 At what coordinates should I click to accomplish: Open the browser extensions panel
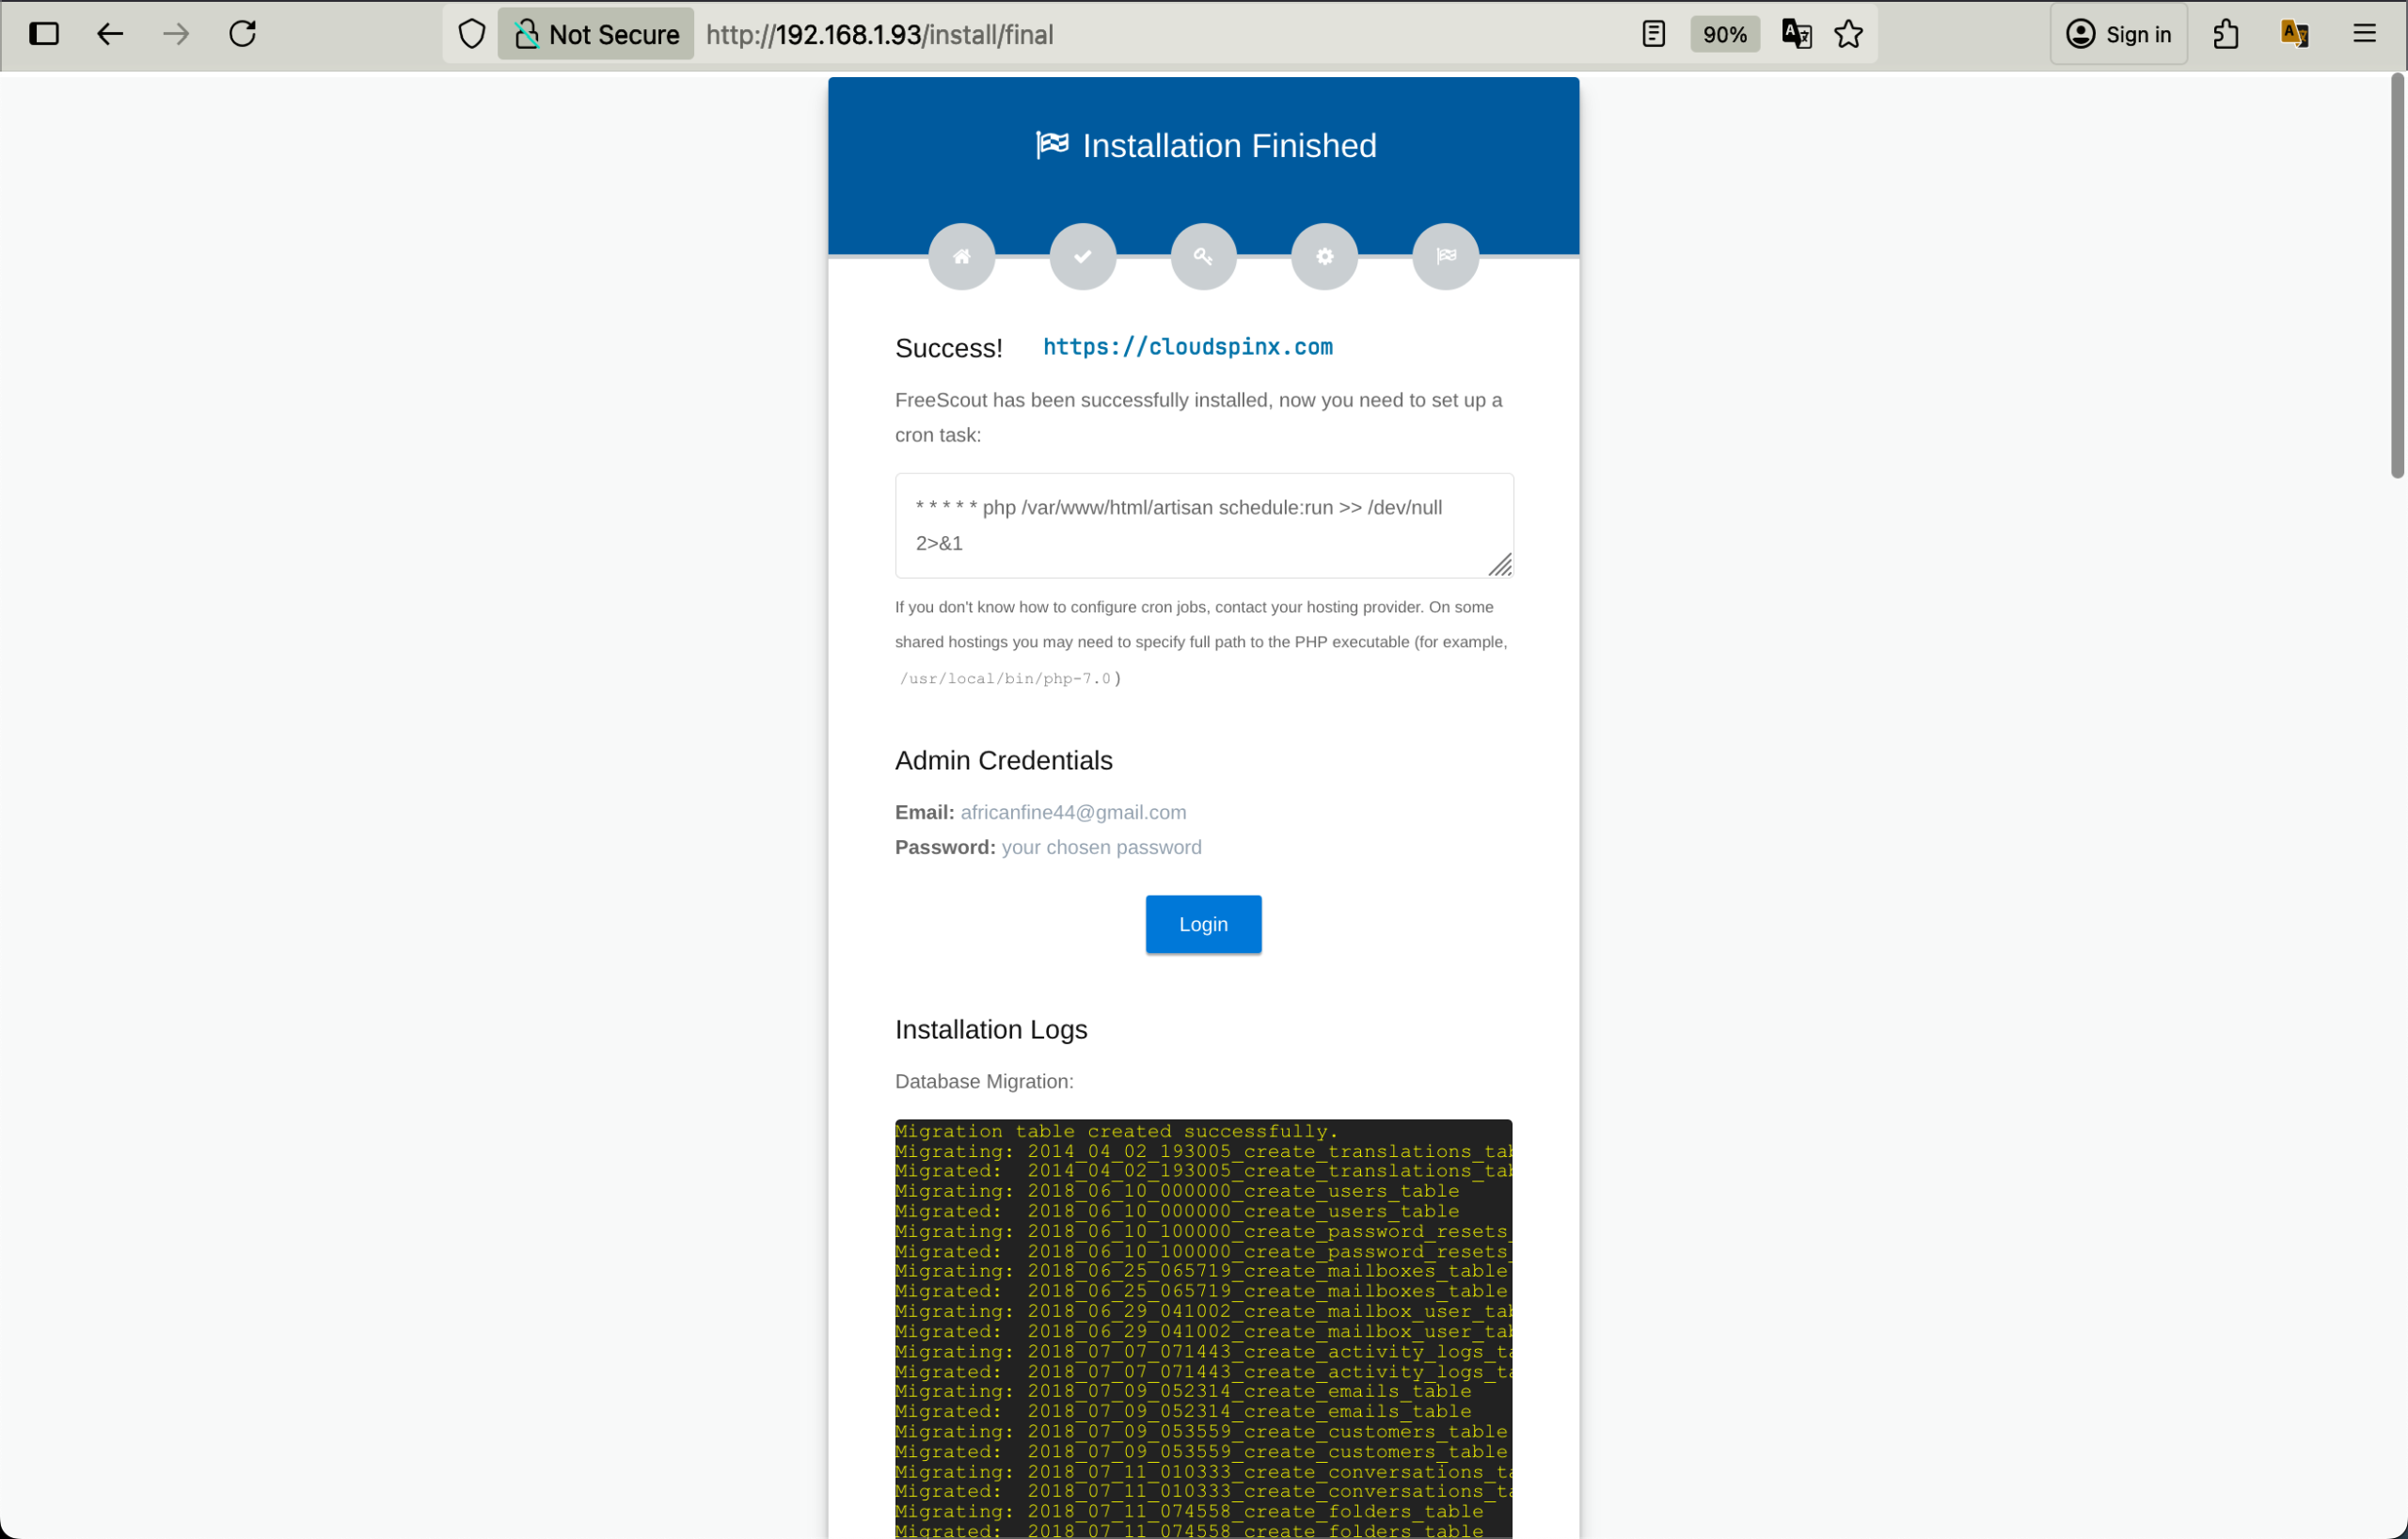coord(2224,33)
